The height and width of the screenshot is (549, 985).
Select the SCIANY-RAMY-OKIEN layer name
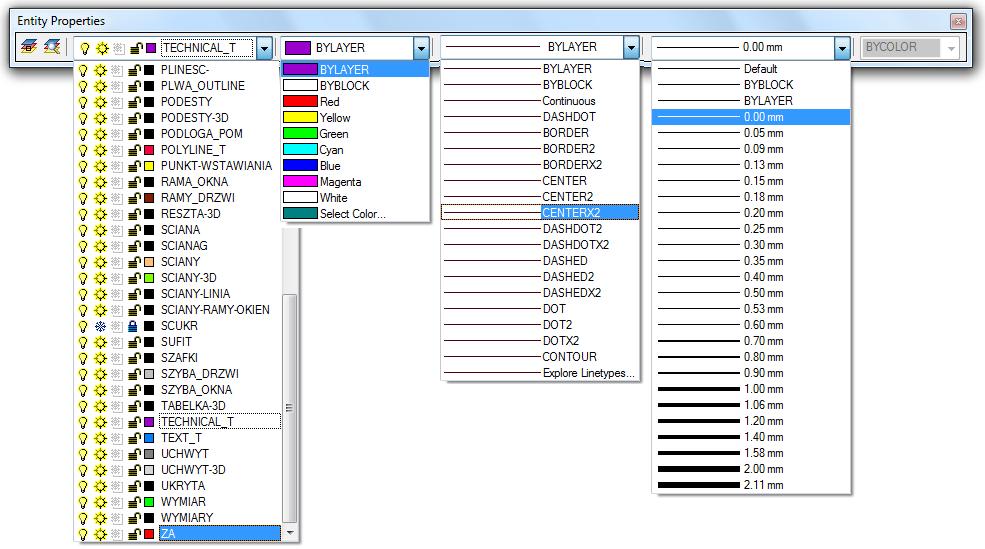tap(215, 310)
